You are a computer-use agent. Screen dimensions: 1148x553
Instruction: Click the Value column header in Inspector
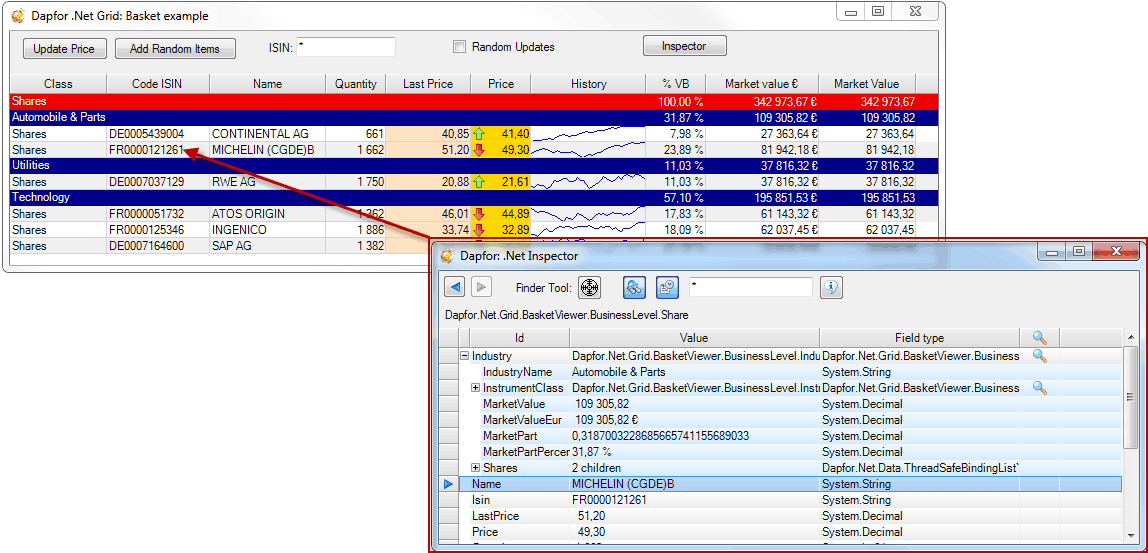pos(694,338)
